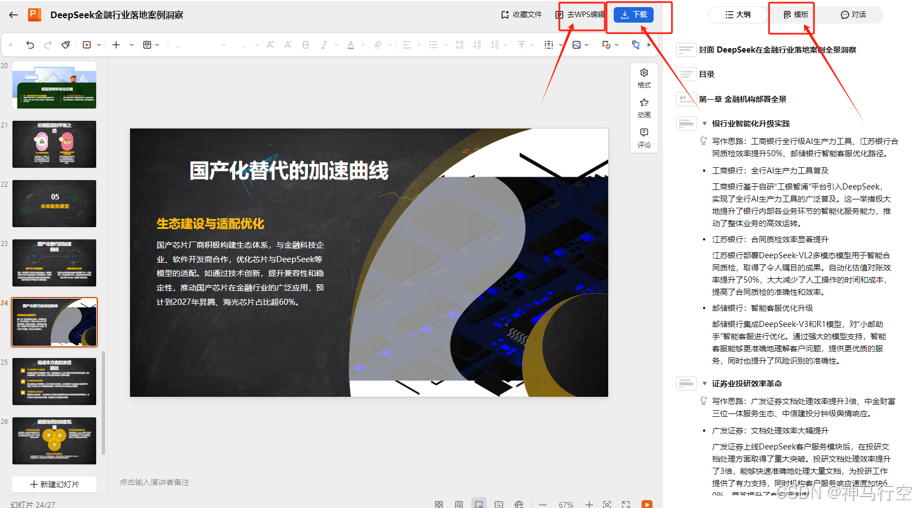Open the 评论 comments panel
The image size is (916, 508).
pos(644,138)
